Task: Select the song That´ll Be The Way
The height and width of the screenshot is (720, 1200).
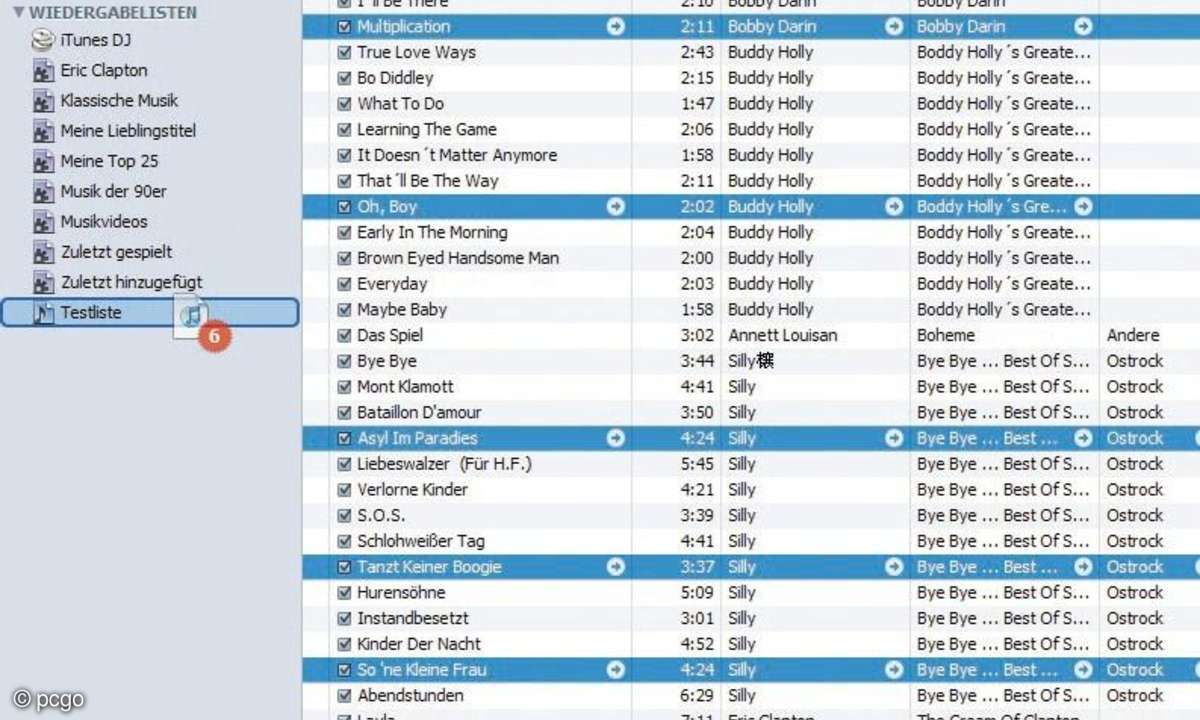Action: click(x=427, y=181)
